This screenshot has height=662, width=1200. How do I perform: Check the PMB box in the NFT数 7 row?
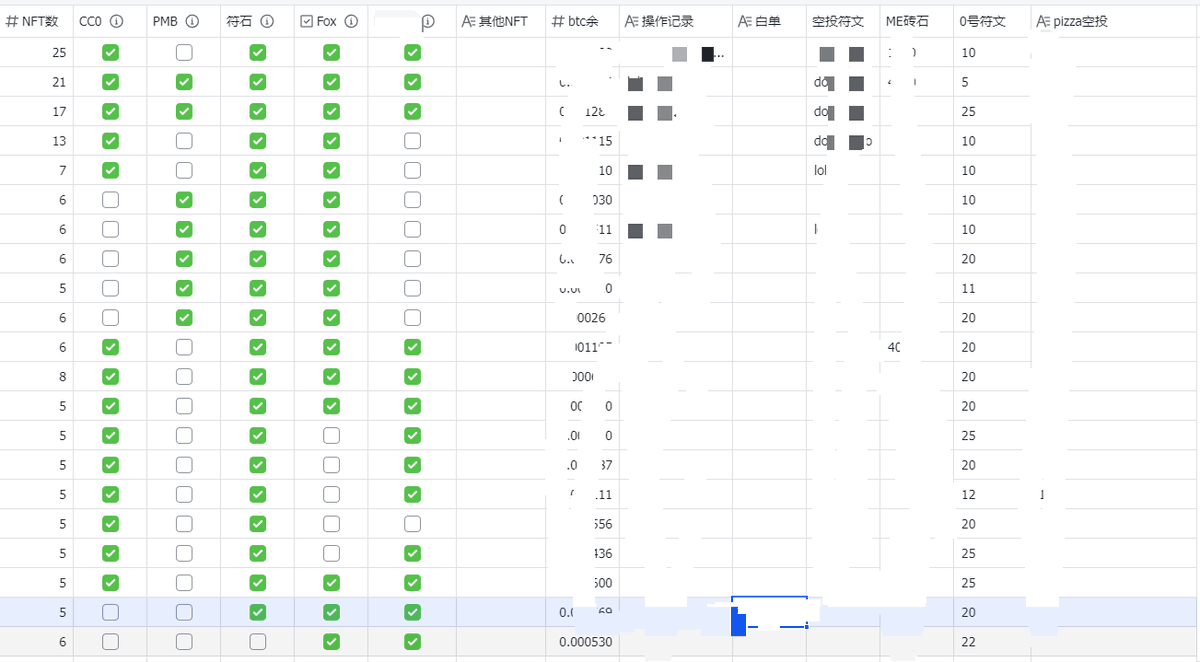click(x=184, y=170)
